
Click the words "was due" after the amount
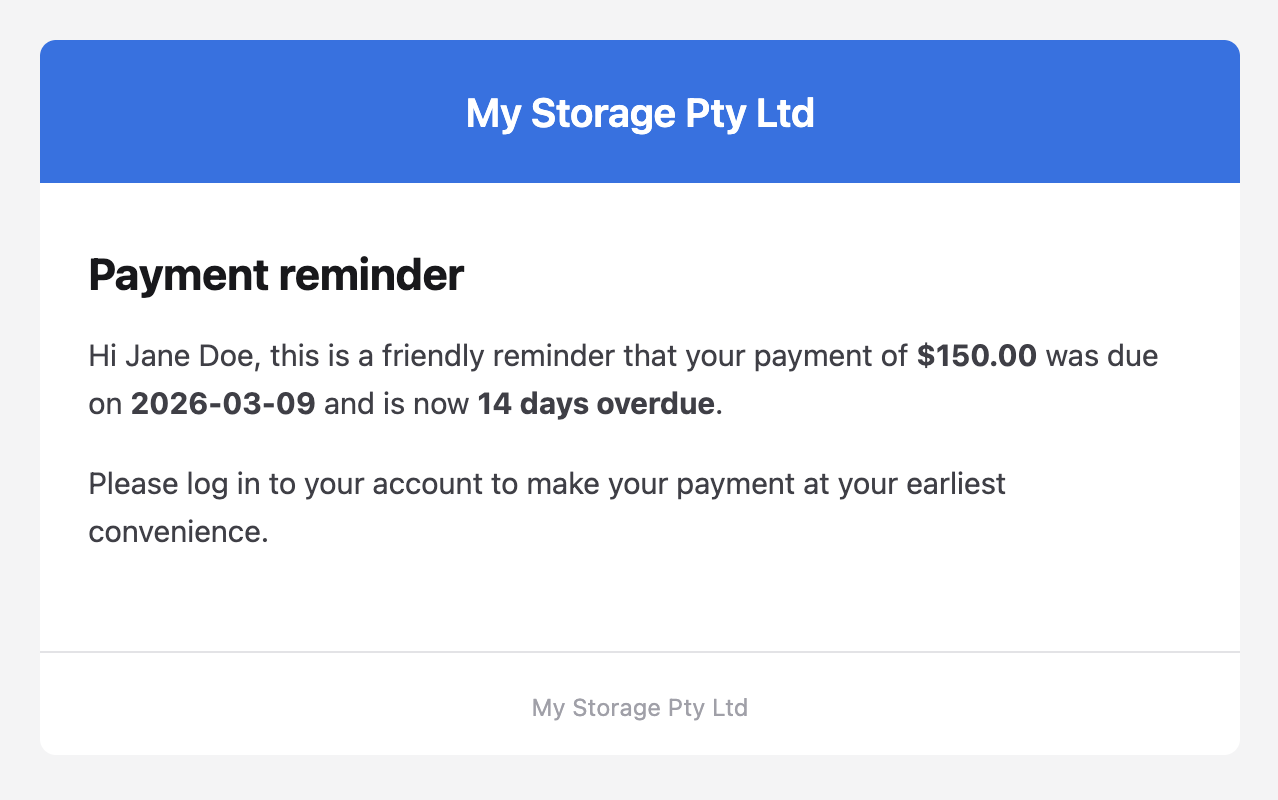1102,356
